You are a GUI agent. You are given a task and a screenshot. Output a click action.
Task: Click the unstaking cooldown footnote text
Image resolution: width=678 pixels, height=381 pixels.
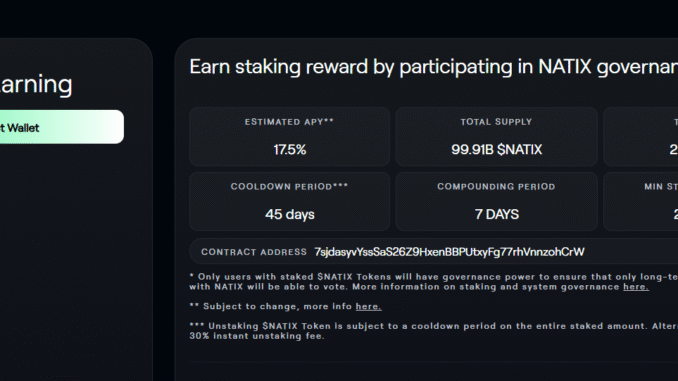click(434, 331)
